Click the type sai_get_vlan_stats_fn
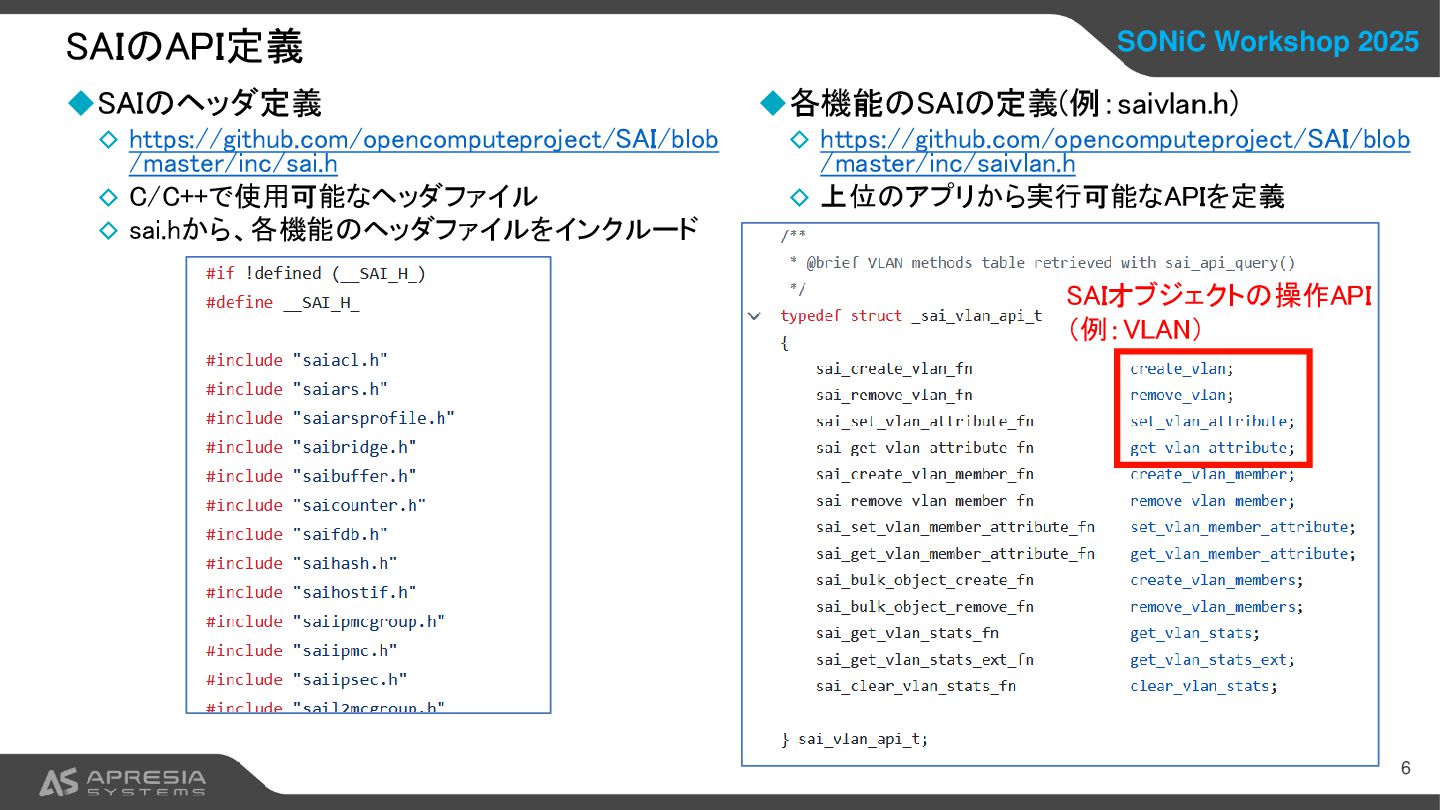Viewport: 1440px width, 810px height. click(x=907, y=633)
